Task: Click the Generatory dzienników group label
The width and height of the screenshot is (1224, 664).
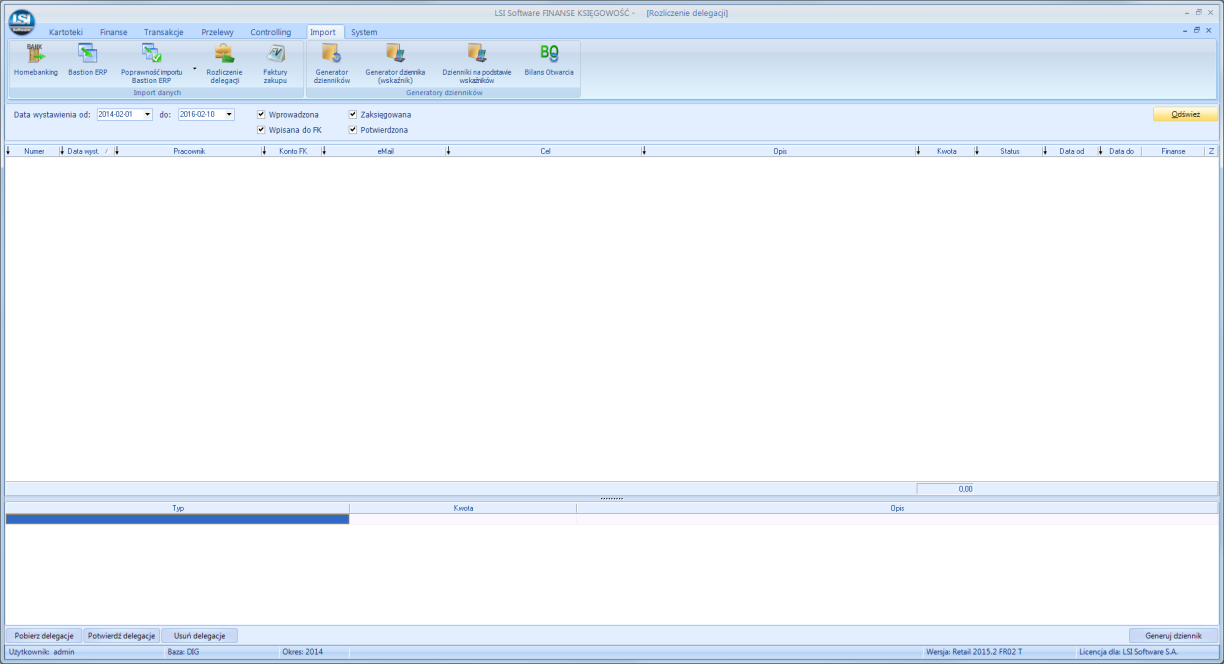Action: [x=444, y=93]
